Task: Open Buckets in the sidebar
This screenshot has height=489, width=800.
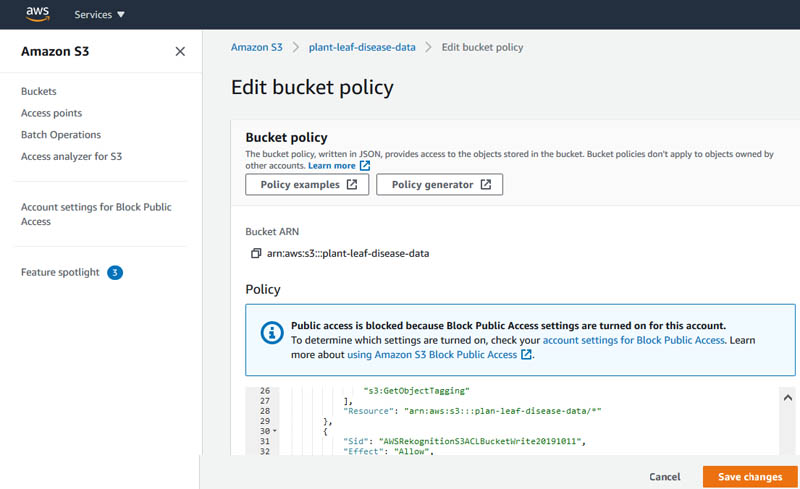Action: point(39,91)
